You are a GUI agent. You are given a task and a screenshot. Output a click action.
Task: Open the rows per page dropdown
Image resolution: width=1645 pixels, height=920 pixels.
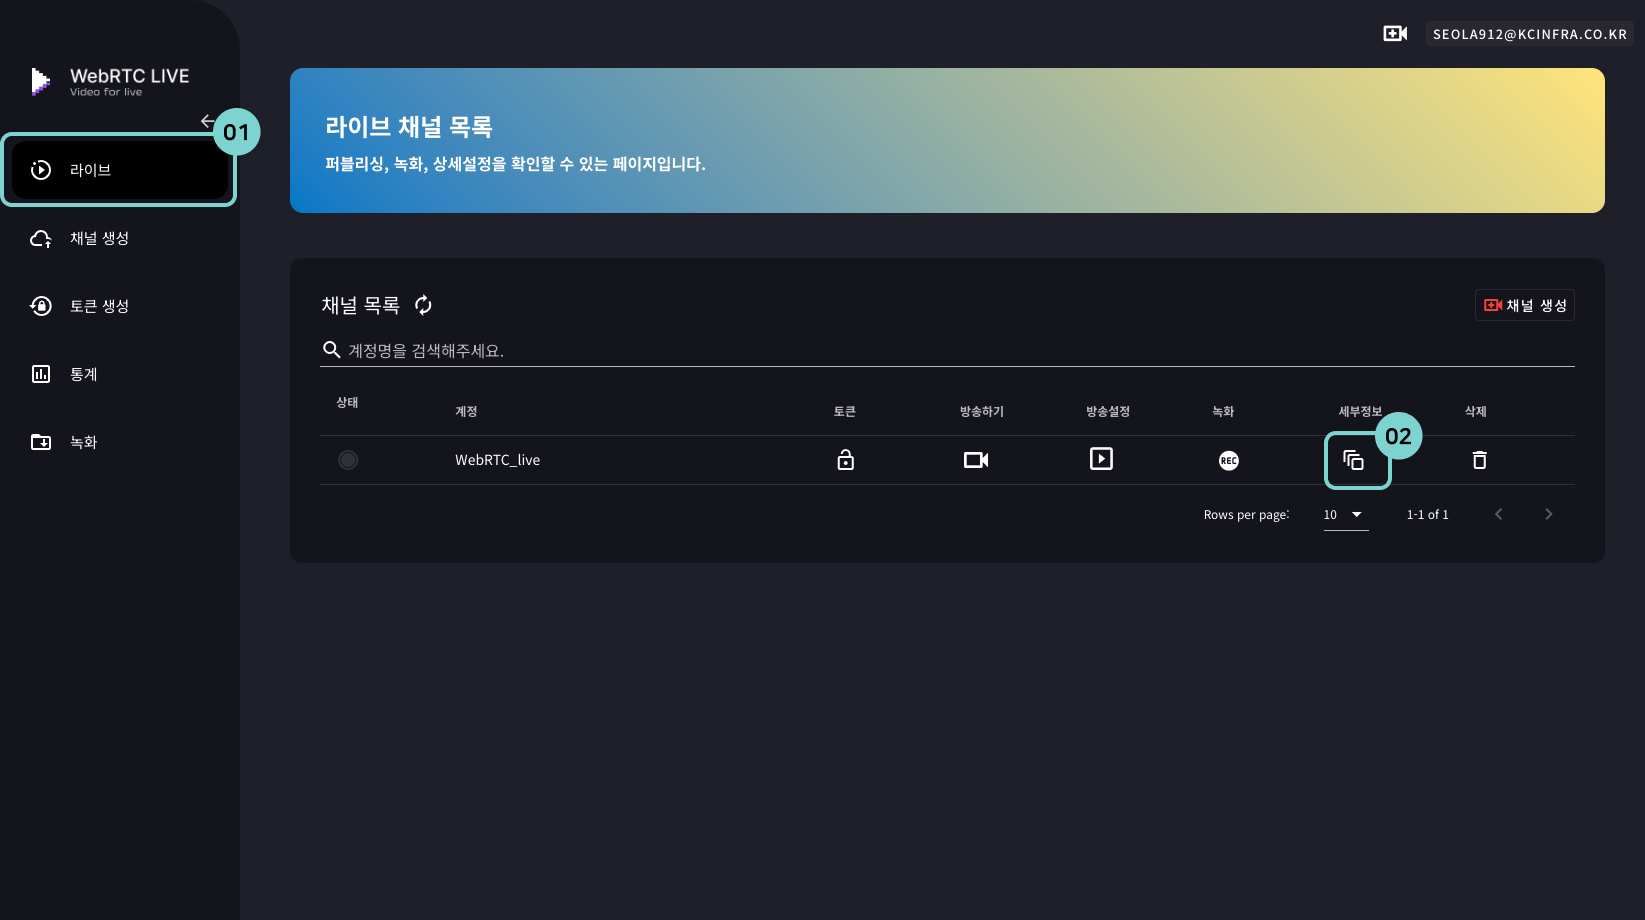[x=1345, y=515]
